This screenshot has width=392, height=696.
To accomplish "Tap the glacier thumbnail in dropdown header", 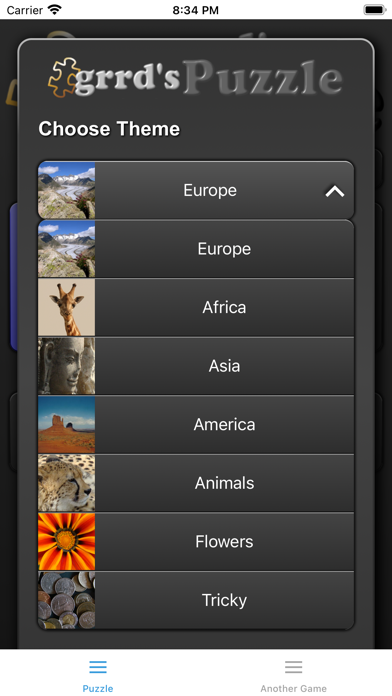I will [67, 190].
